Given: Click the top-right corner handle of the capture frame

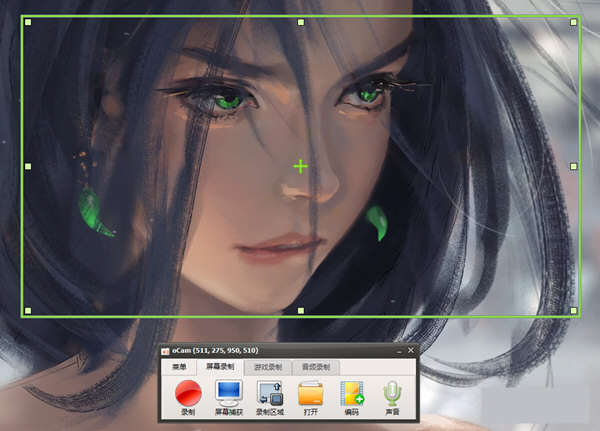Looking at the screenshot, I should click(x=573, y=21).
